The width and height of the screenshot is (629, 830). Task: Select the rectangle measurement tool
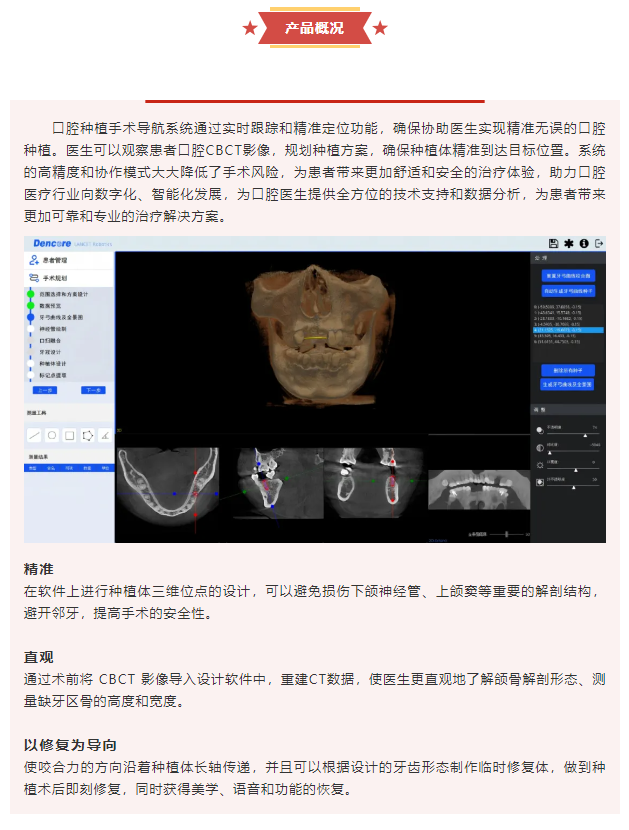(x=69, y=436)
